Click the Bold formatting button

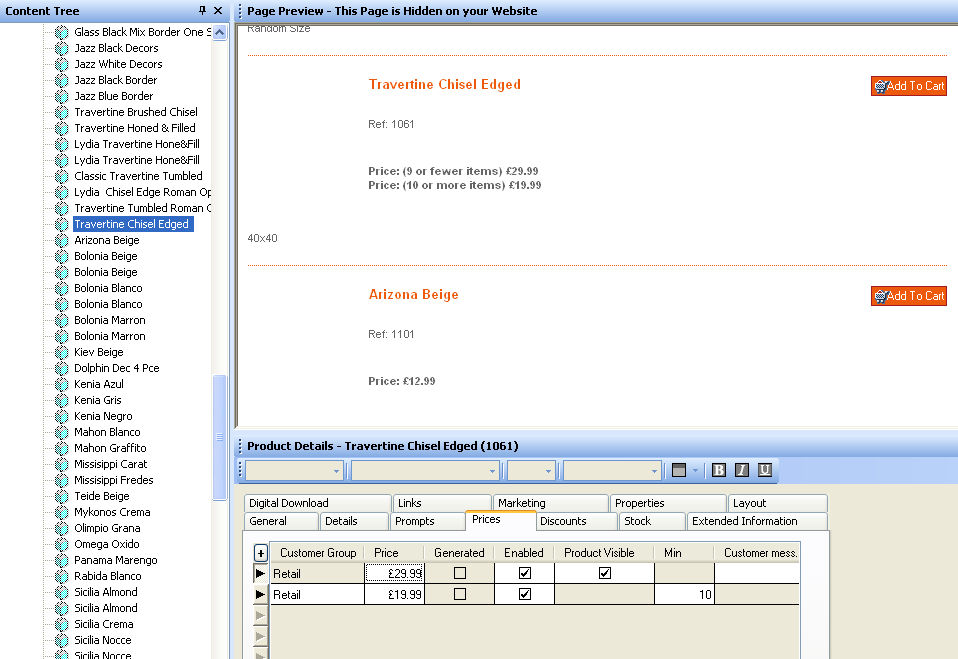pos(719,470)
